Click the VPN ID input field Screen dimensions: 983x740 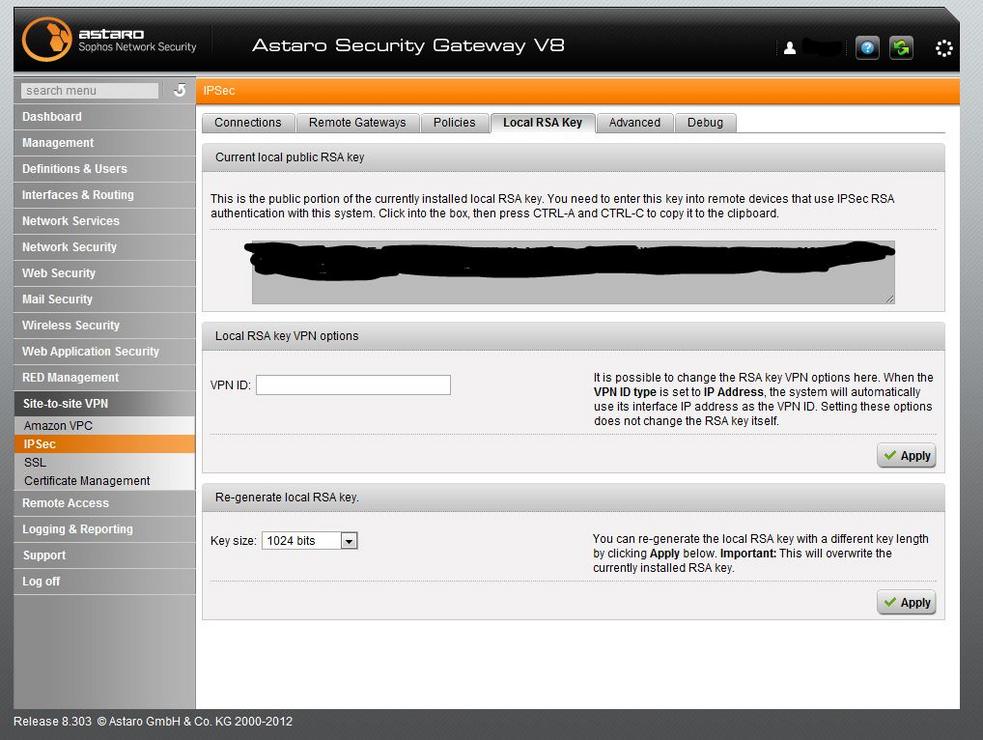click(x=353, y=385)
